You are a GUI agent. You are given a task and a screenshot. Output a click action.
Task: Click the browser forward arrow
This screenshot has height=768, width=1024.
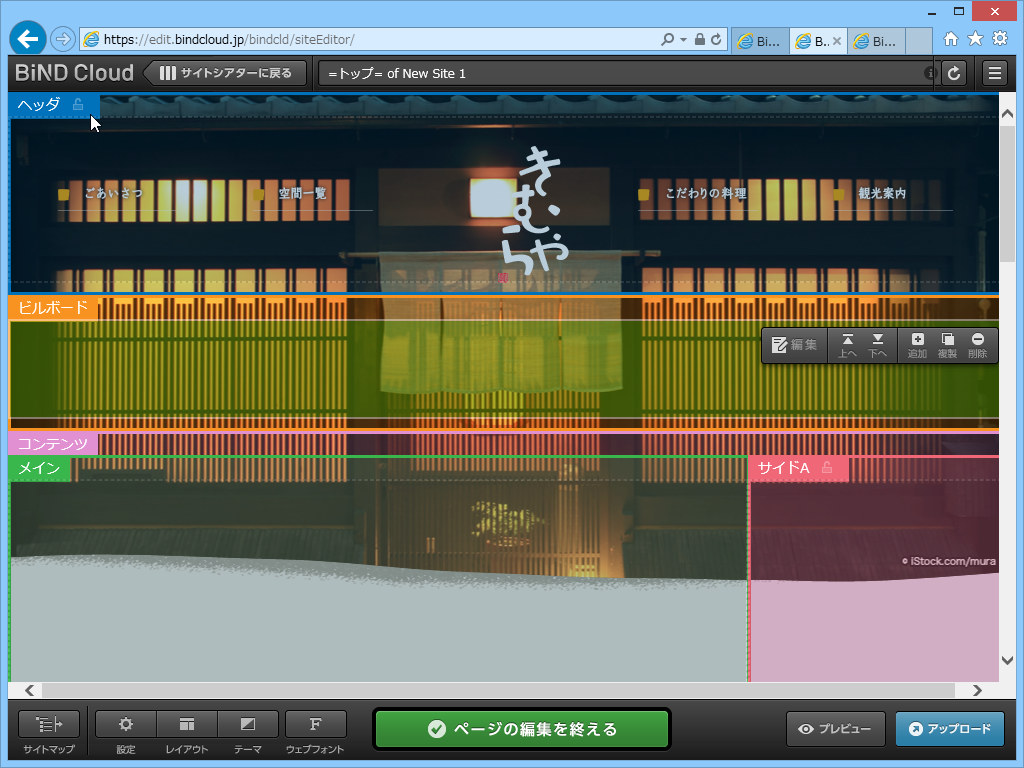coord(63,39)
